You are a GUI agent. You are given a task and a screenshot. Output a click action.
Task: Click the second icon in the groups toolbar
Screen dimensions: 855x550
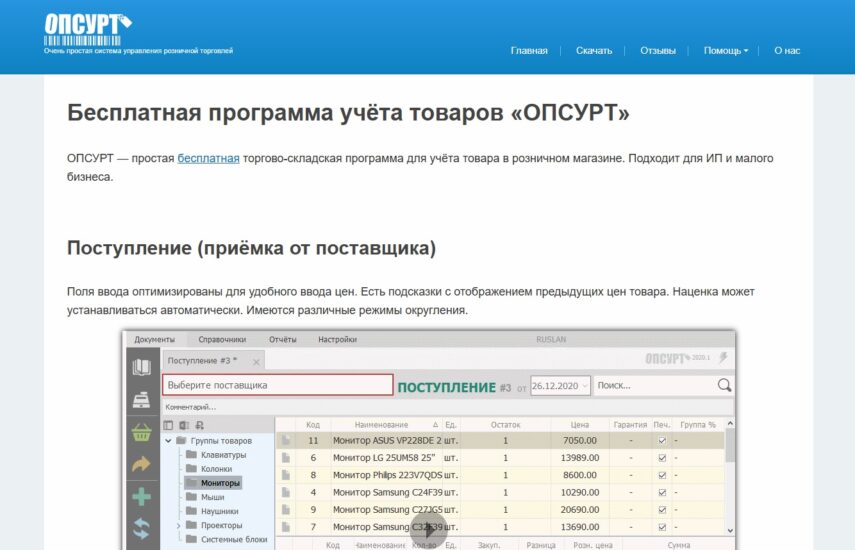(184, 425)
